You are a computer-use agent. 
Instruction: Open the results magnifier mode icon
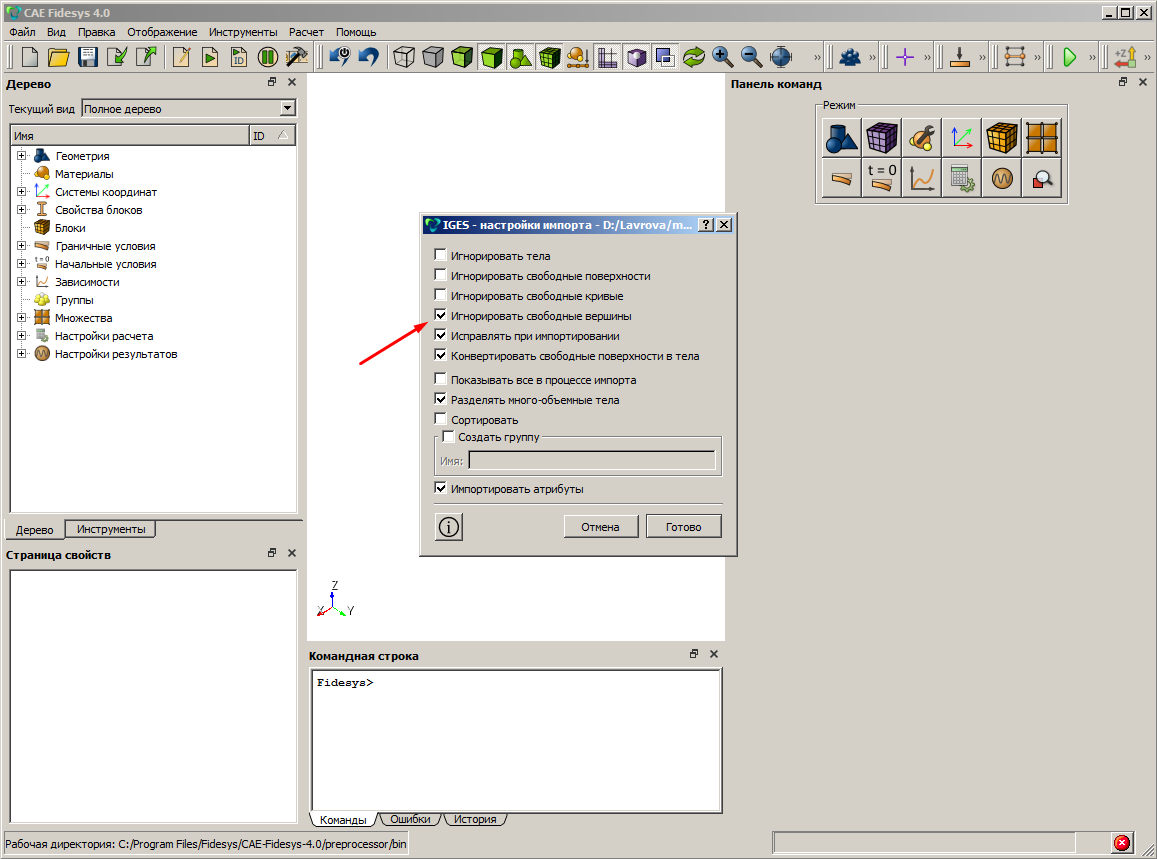tap(1042, 178)
